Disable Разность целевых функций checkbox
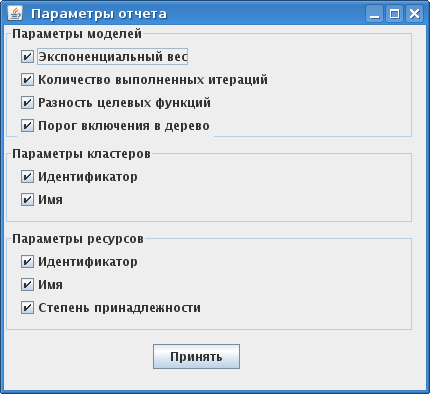This screenshot has height=394, width=430. point(27,103)
